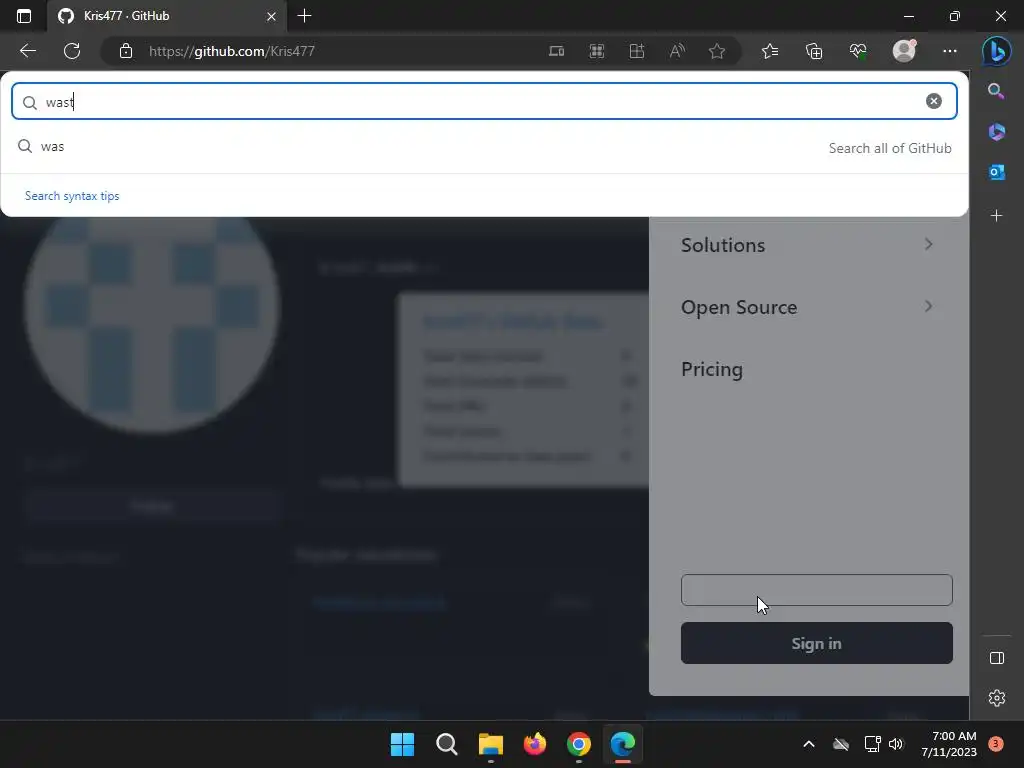Open Windows taskbar search
This screenshot has height=768, width=1024.
pyautogui.click(x=447, y=744)
